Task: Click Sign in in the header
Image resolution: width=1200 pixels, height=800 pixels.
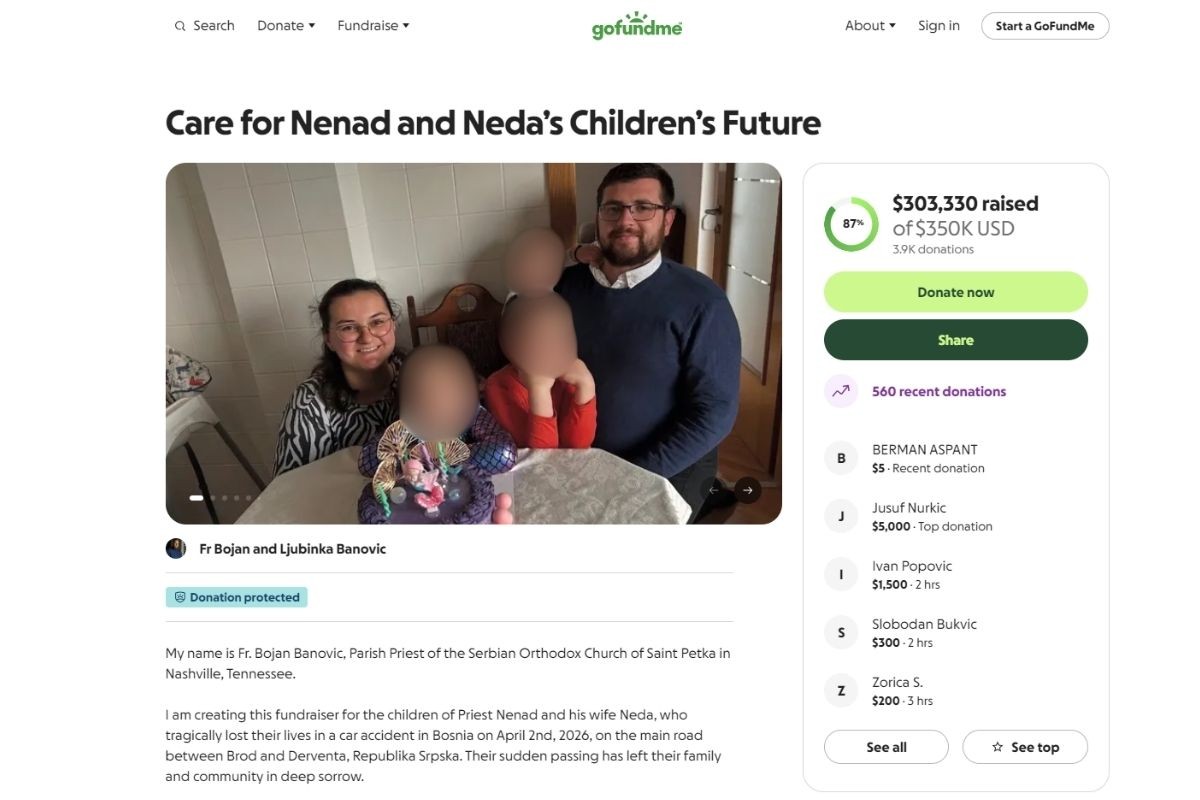Action: (x=939, y=26)
